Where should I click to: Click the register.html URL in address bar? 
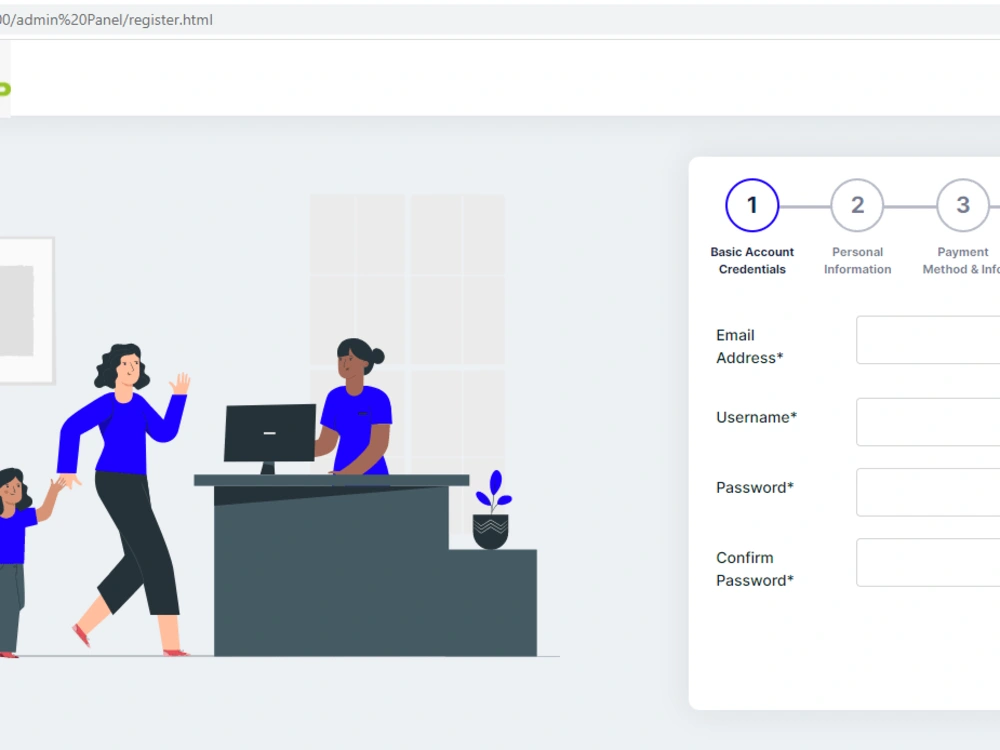[x=107, y=20]
